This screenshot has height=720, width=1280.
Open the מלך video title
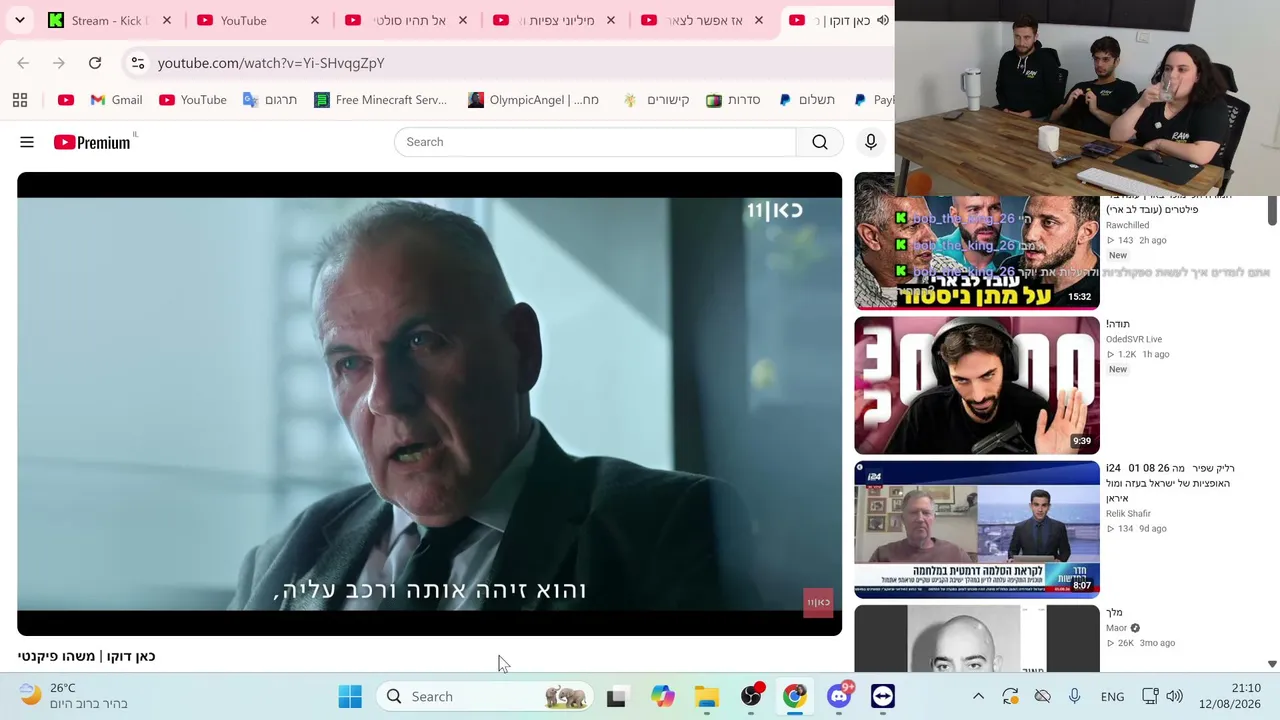pos(1114,612)
